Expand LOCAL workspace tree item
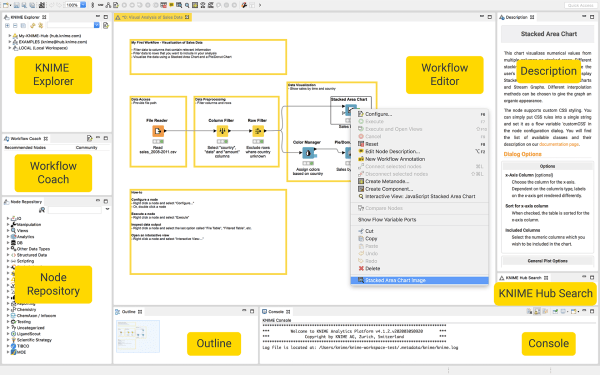The width and height of the screenshot is (600, 375). [x=10, y=48]
